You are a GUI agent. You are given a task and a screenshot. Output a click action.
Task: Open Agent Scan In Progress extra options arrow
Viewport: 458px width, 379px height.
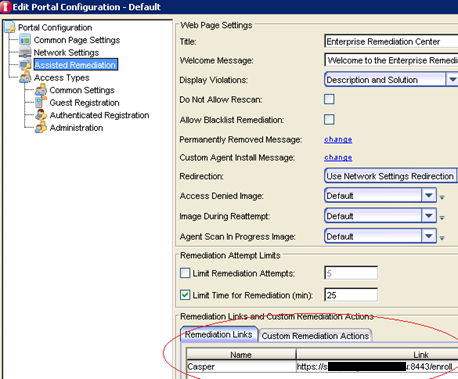click(x=442, y=238)
